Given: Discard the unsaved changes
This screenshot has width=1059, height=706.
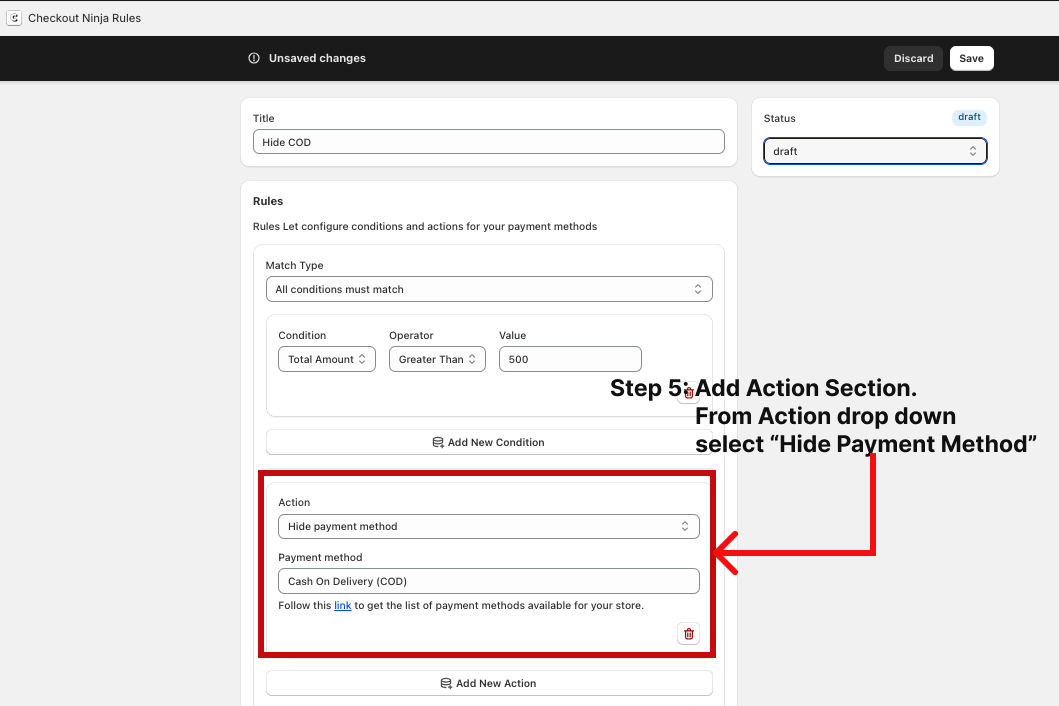Looking at the screenshot, I should pos(913,58).
